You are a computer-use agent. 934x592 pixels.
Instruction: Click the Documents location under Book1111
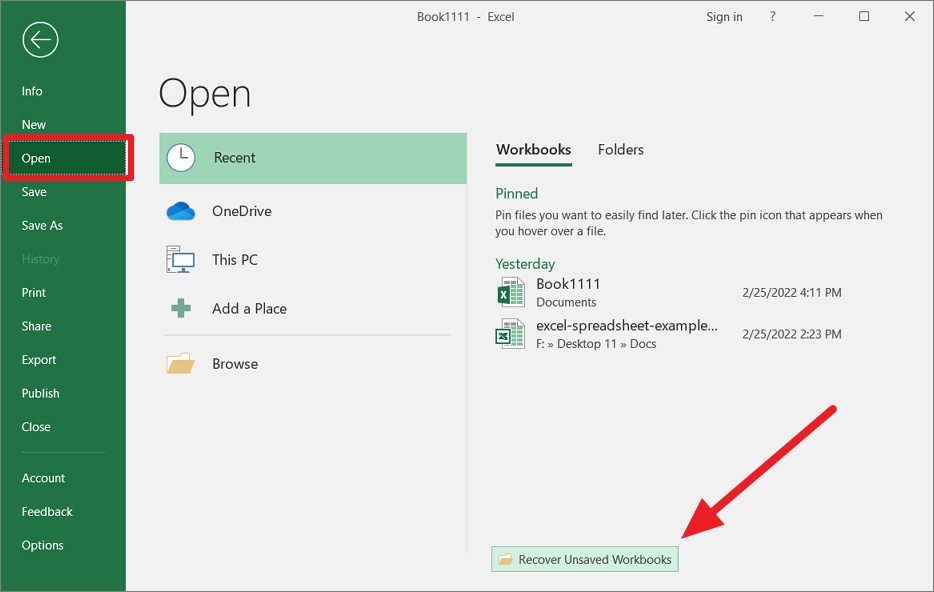click(566, 302)
